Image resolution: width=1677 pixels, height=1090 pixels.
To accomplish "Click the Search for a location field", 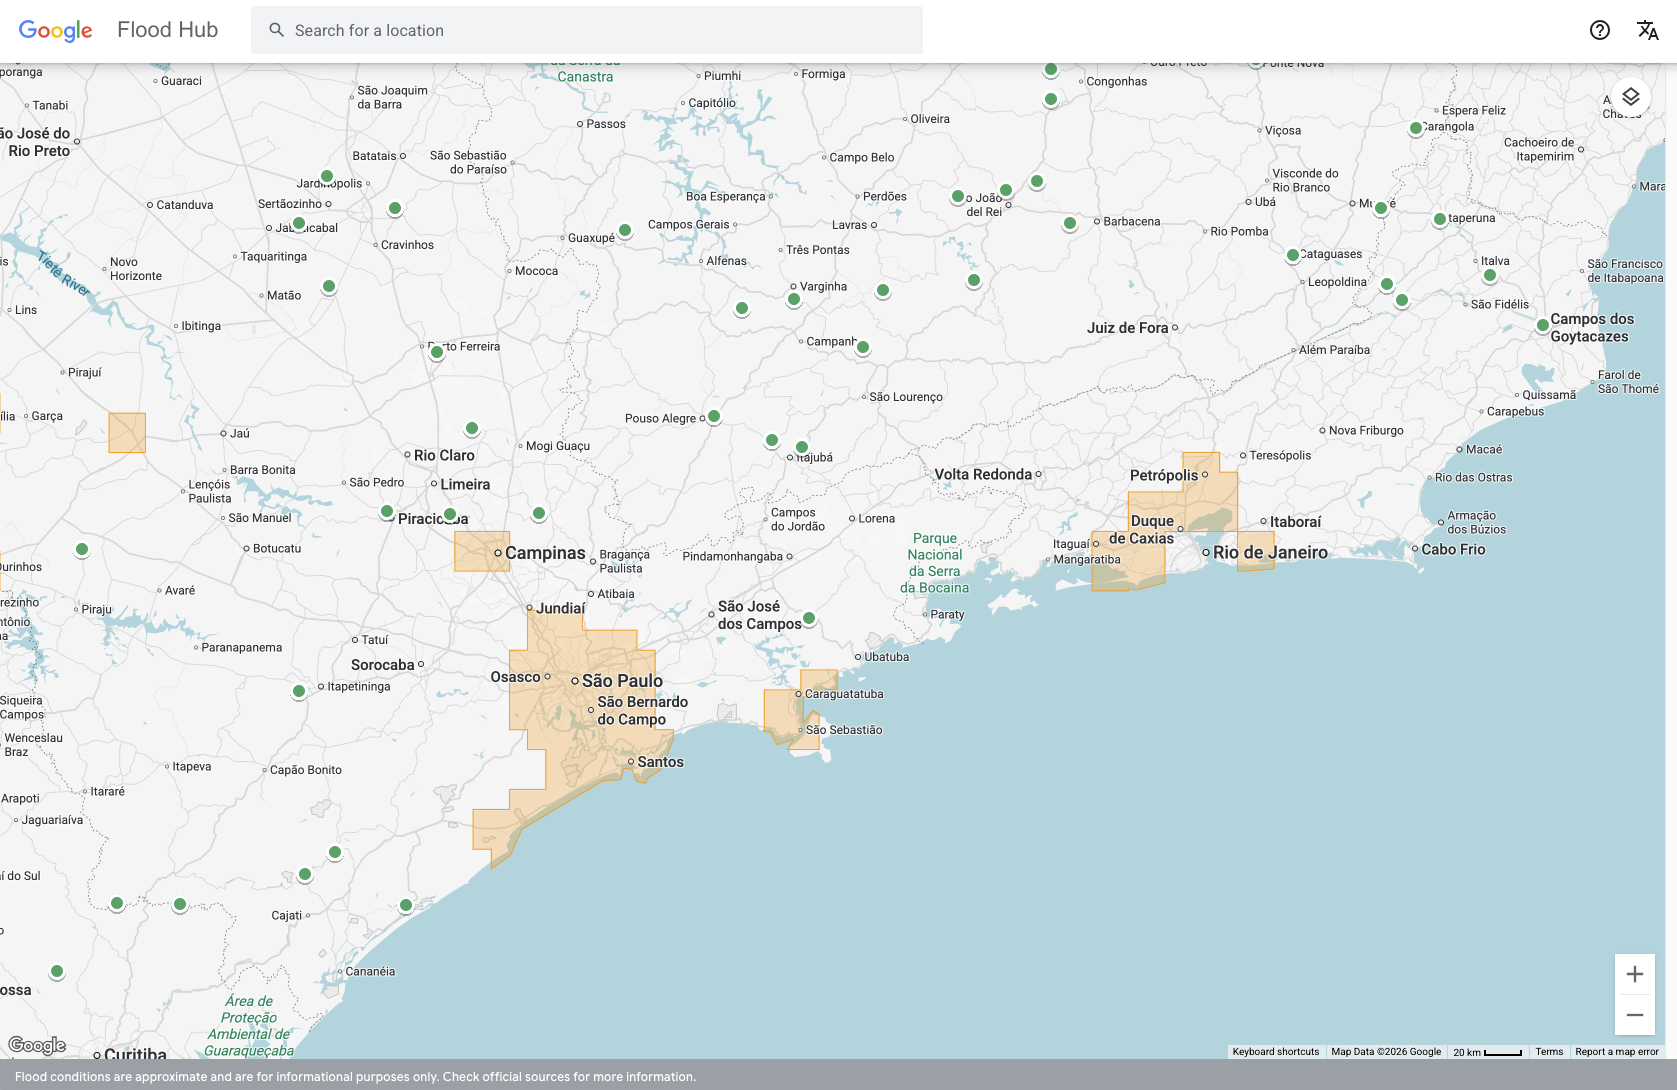I will point(600,30).
